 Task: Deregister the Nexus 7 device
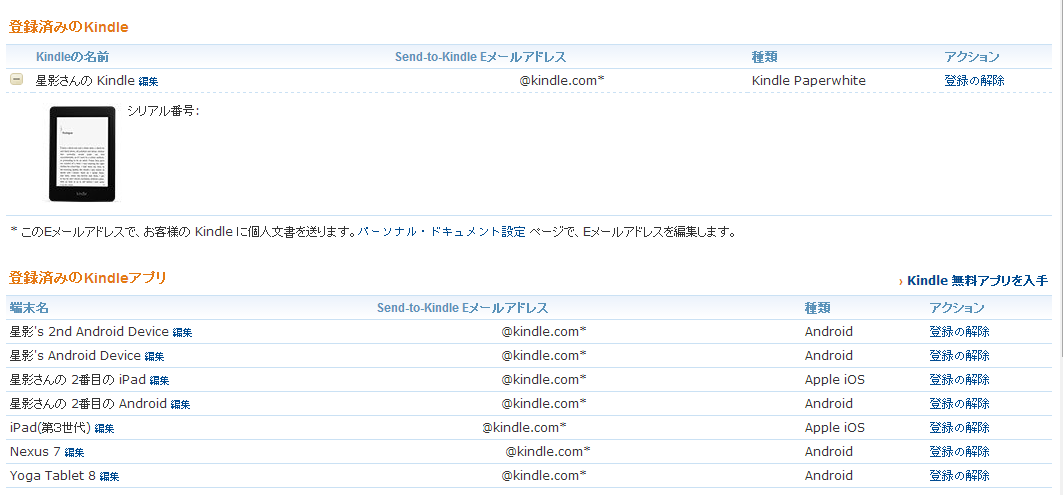pyautogui.click(x=959, y=452)
